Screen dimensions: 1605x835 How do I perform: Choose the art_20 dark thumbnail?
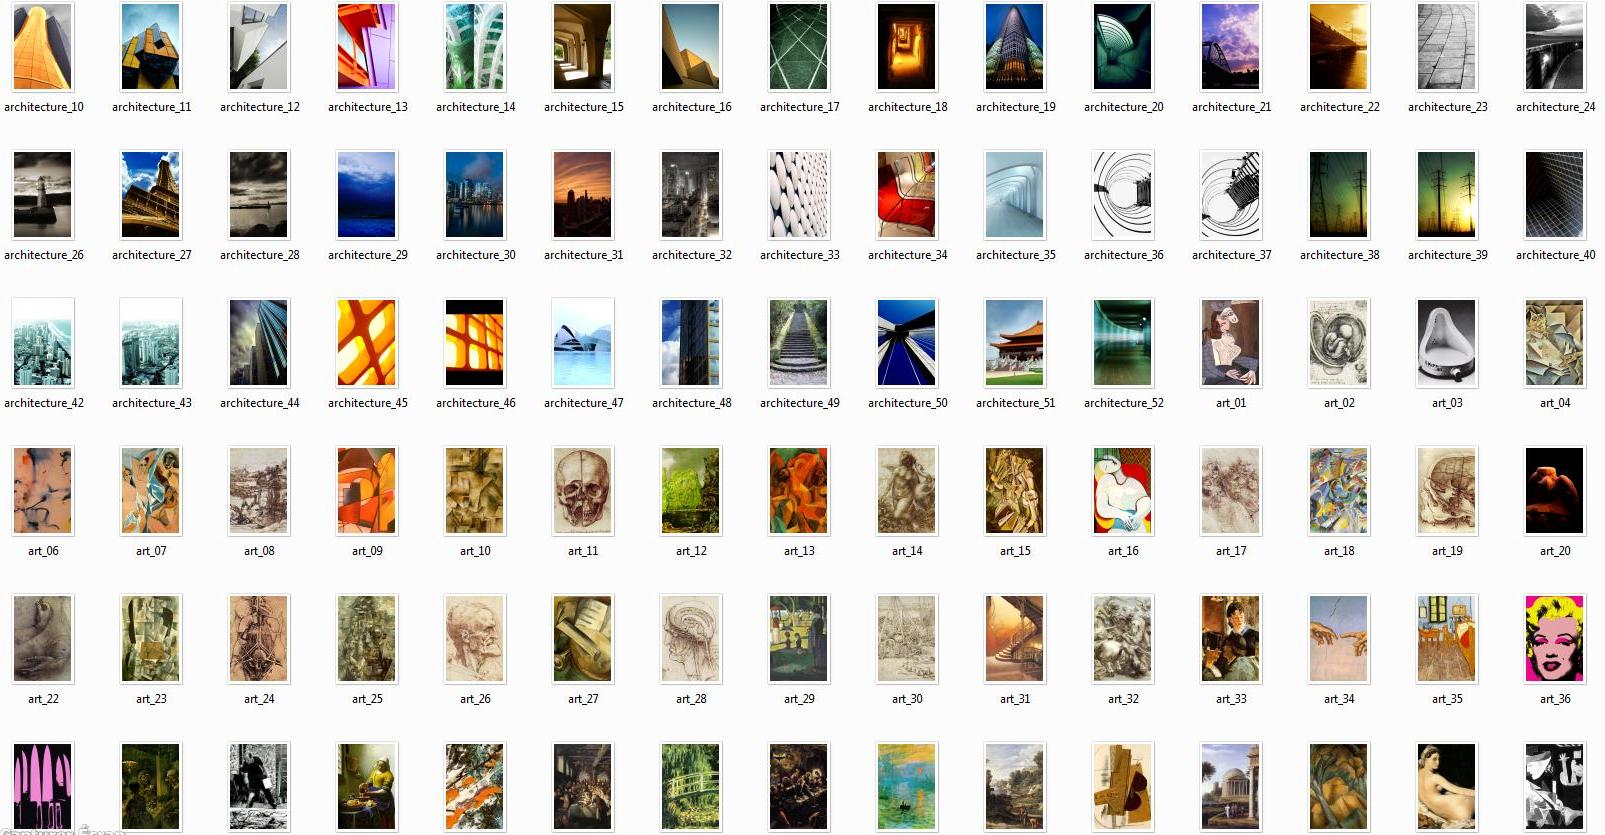click(1555, 491)
